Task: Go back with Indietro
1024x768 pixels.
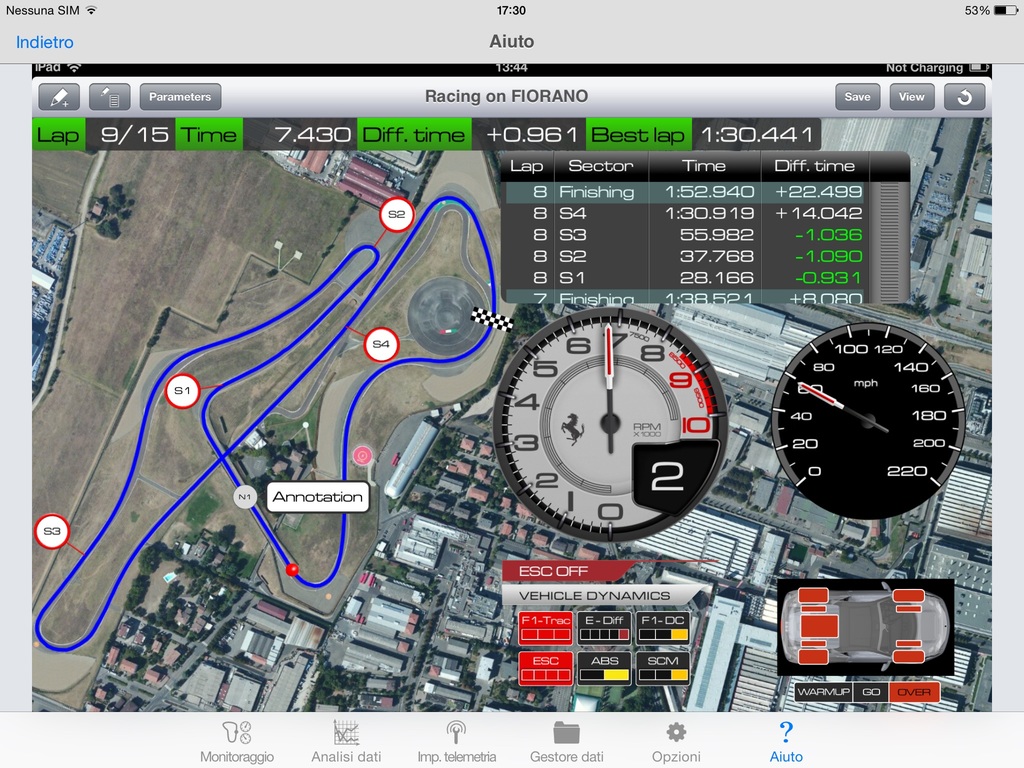Action: 44,42
